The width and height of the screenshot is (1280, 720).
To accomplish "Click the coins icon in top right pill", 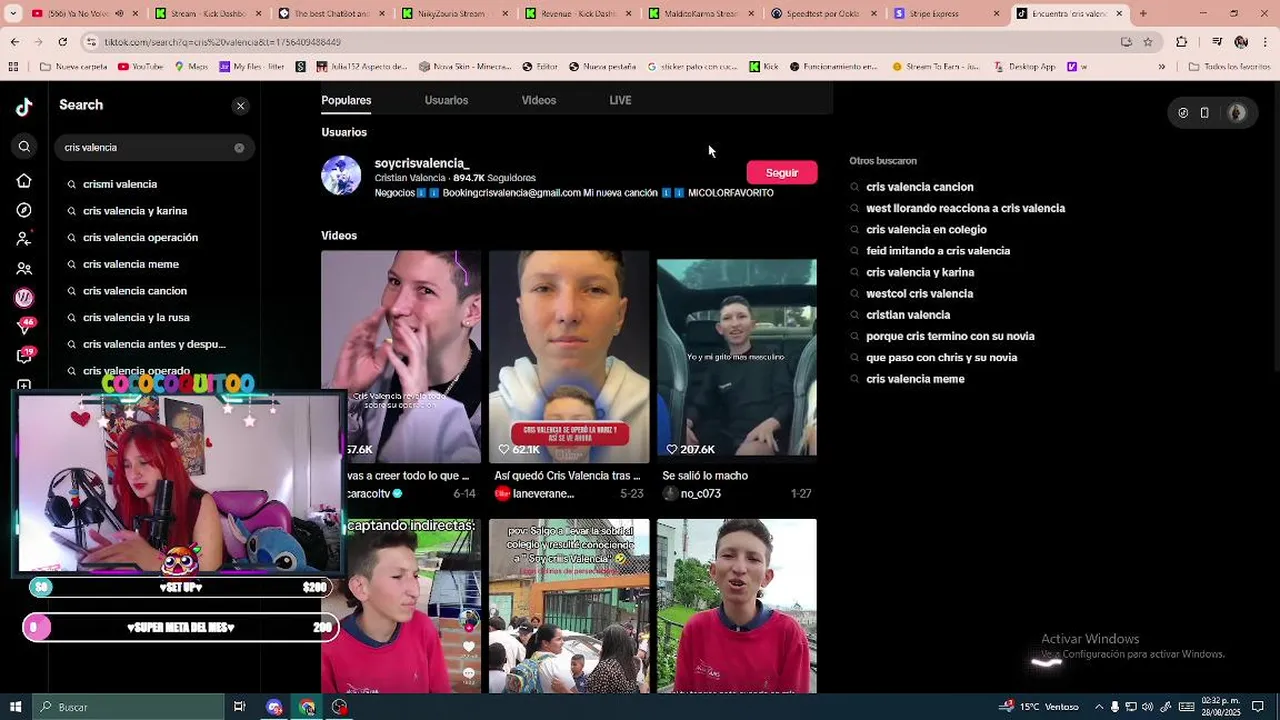I will coord(1183,113).
